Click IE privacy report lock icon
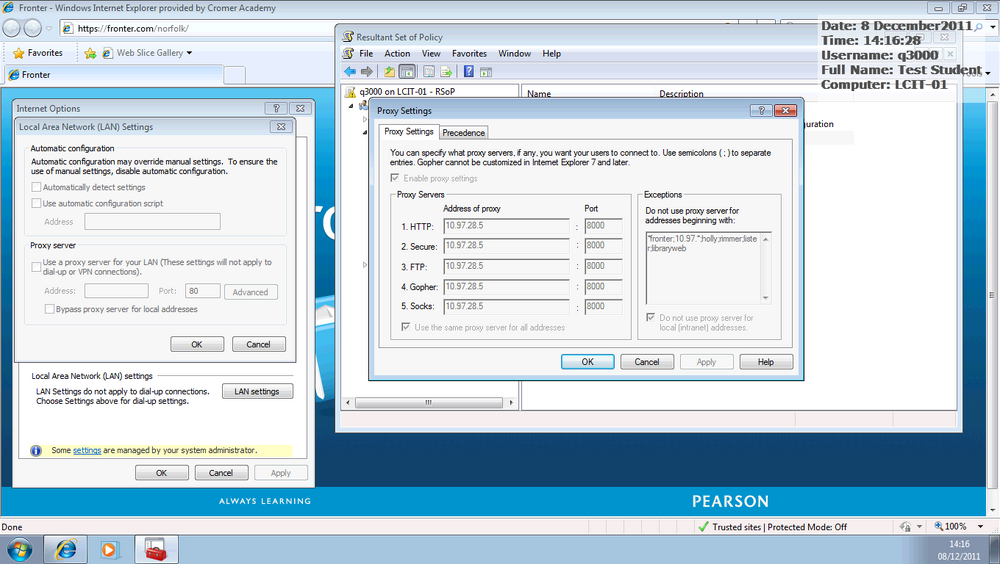 pos(905,527)
